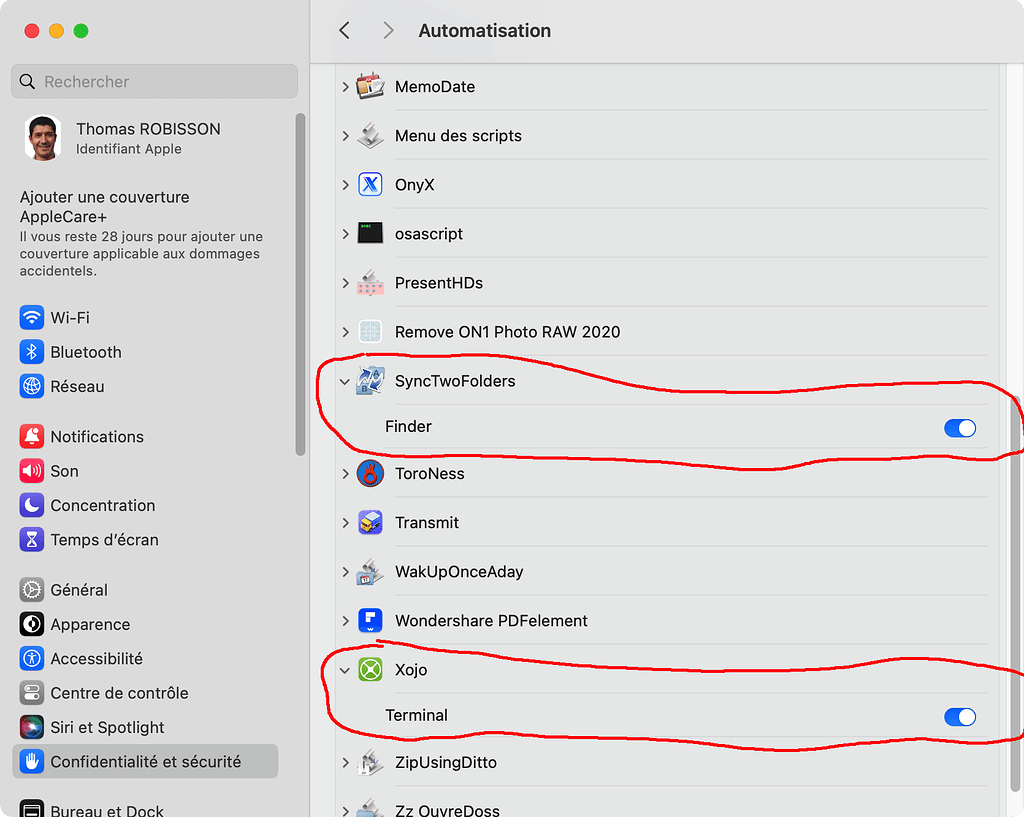Click the WakUpOnceAday app icon
The height and width of the screenshot is (817, 1024).
tap(370, 571)
